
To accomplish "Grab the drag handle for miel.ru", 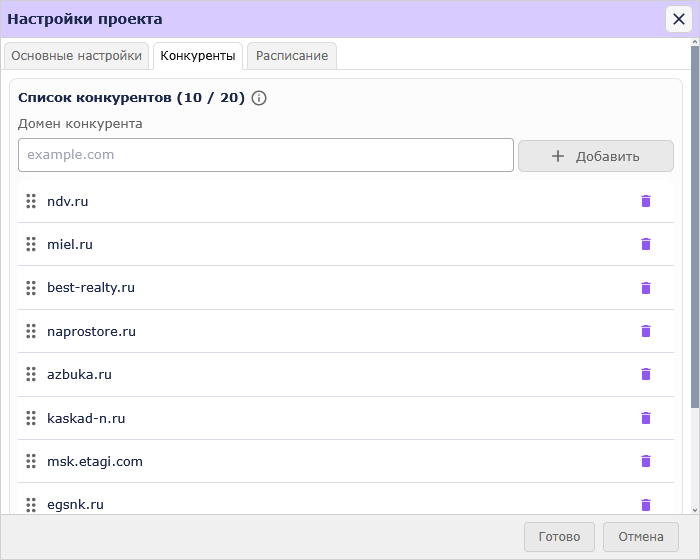I will (31, 244).
